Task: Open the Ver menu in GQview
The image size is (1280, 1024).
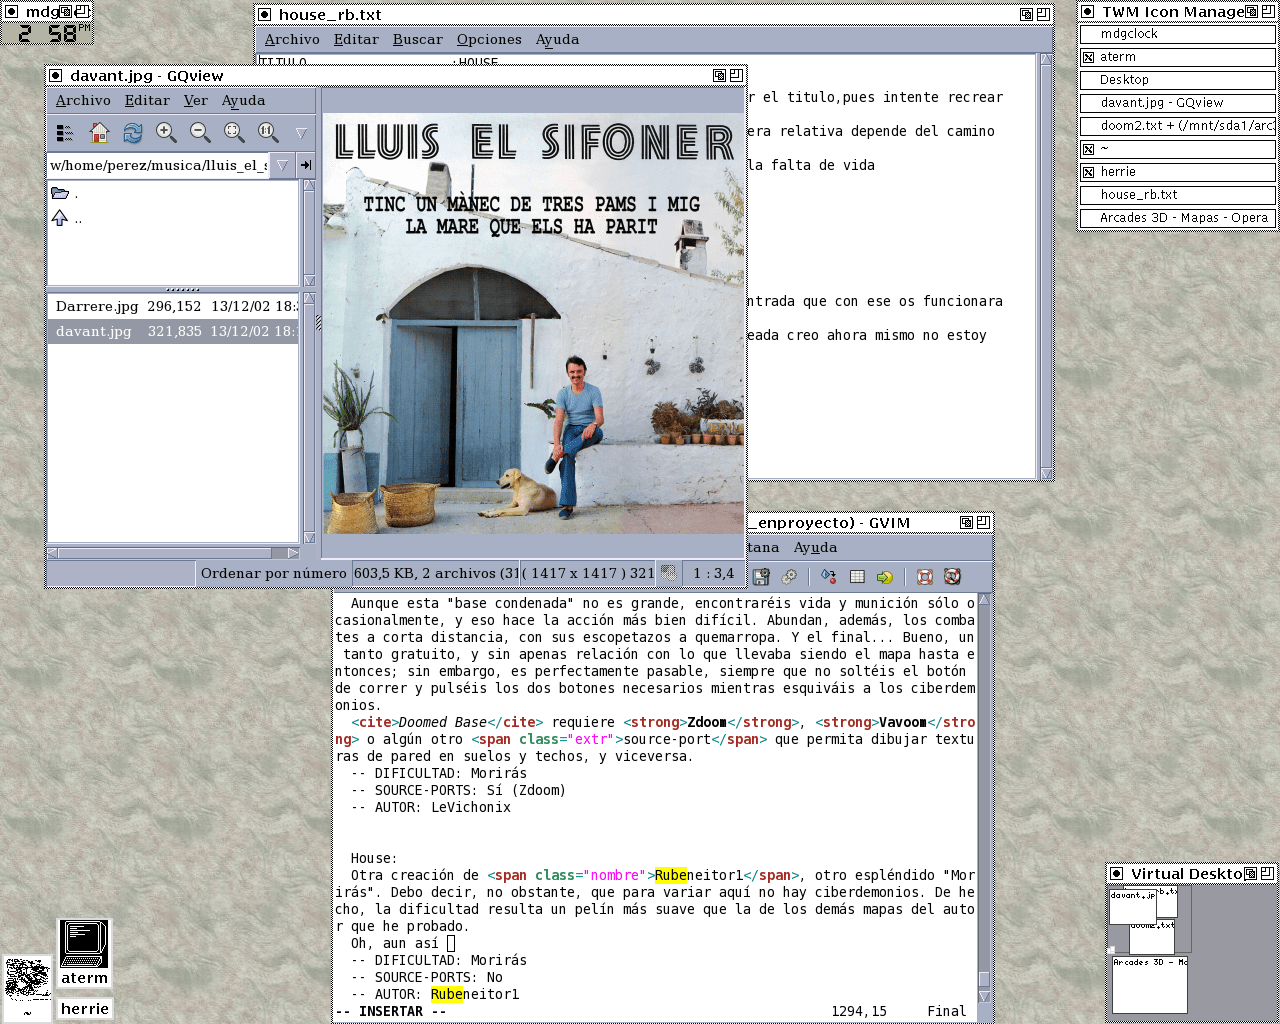Action: 196,100
